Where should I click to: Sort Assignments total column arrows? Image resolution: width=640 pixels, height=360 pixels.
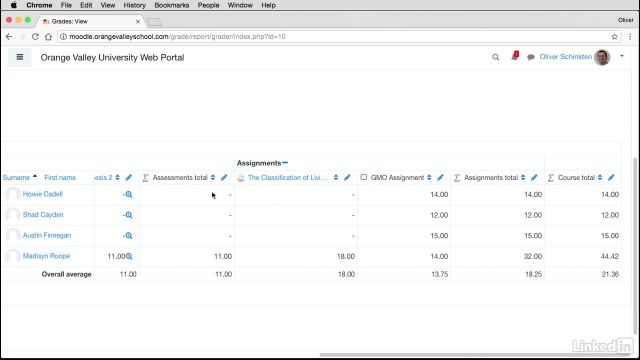pos(523,178)
